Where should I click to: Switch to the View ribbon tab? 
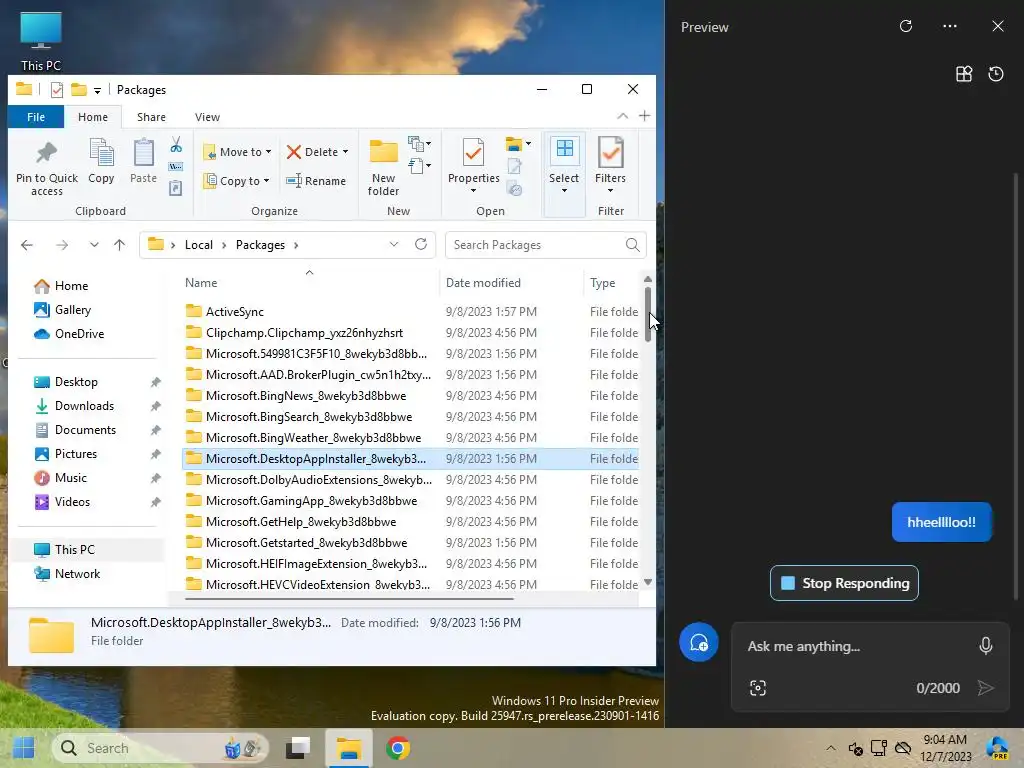(207, 117)
